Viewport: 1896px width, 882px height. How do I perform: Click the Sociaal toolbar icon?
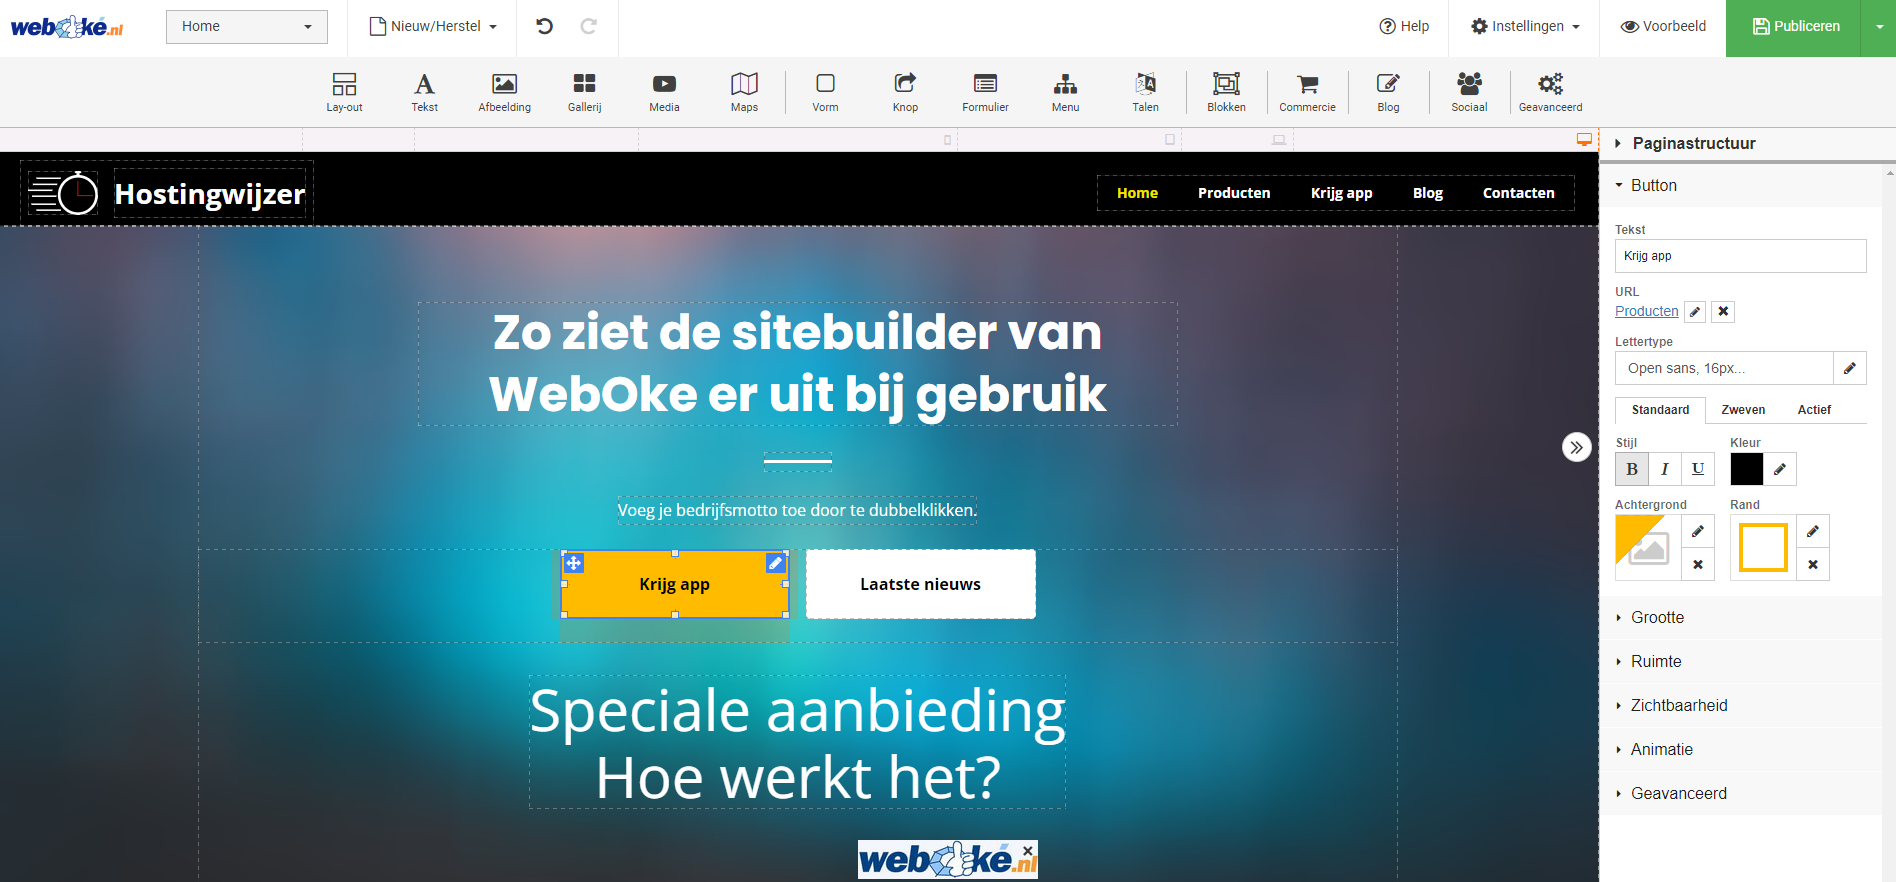(x=1469, y=92)
